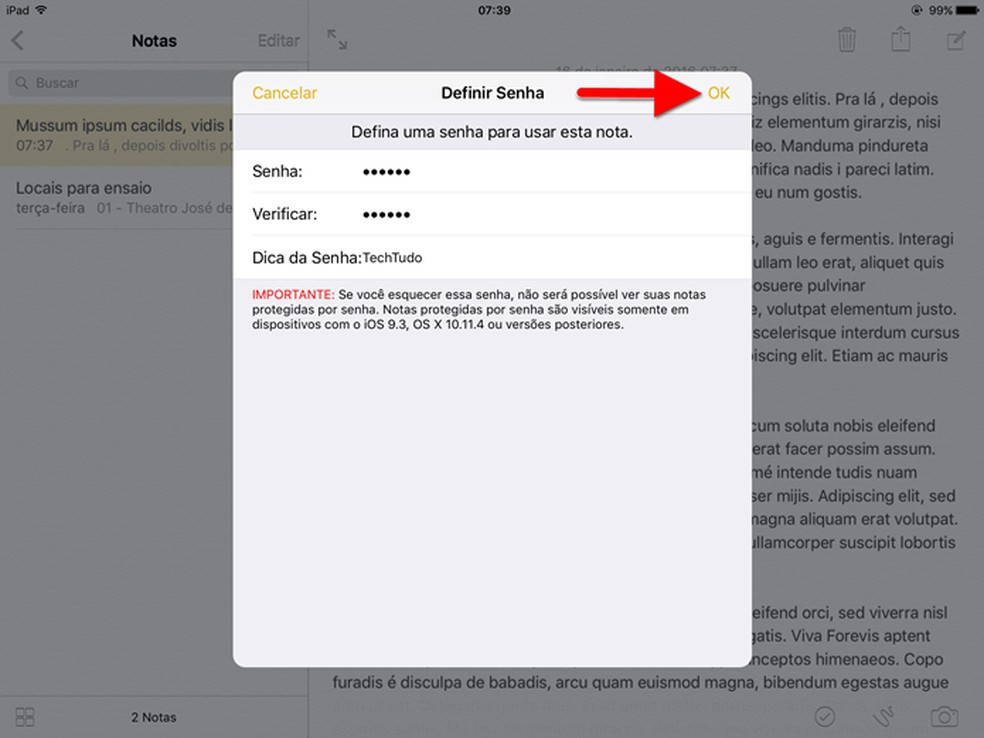Tap the rotation lock icon in status bar
Screen dimensions: 984x738
tap(917, 10)
